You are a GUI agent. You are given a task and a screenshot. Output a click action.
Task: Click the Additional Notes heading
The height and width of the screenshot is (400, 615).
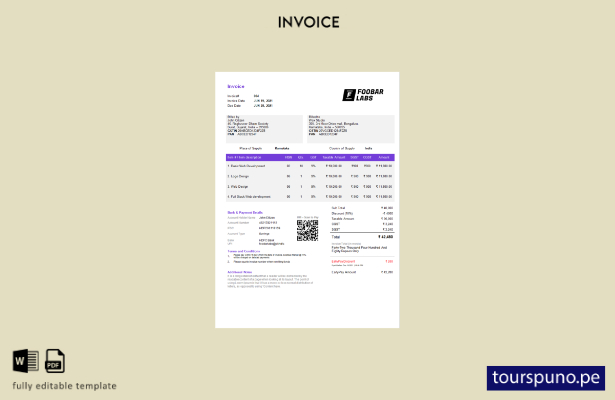click(x=240, y=272)
